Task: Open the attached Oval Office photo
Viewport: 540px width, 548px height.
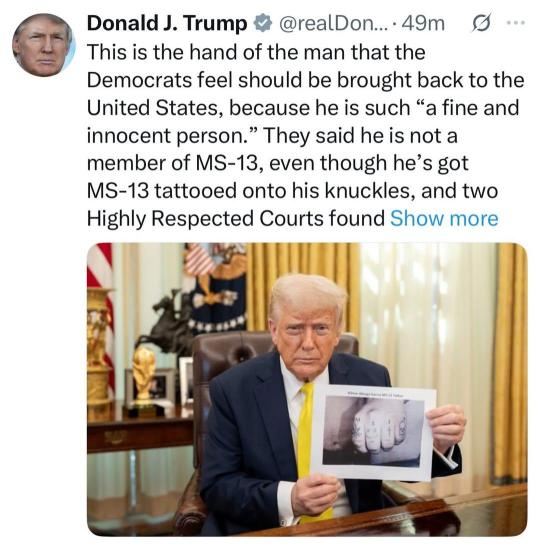Action: tap(307, 389)
